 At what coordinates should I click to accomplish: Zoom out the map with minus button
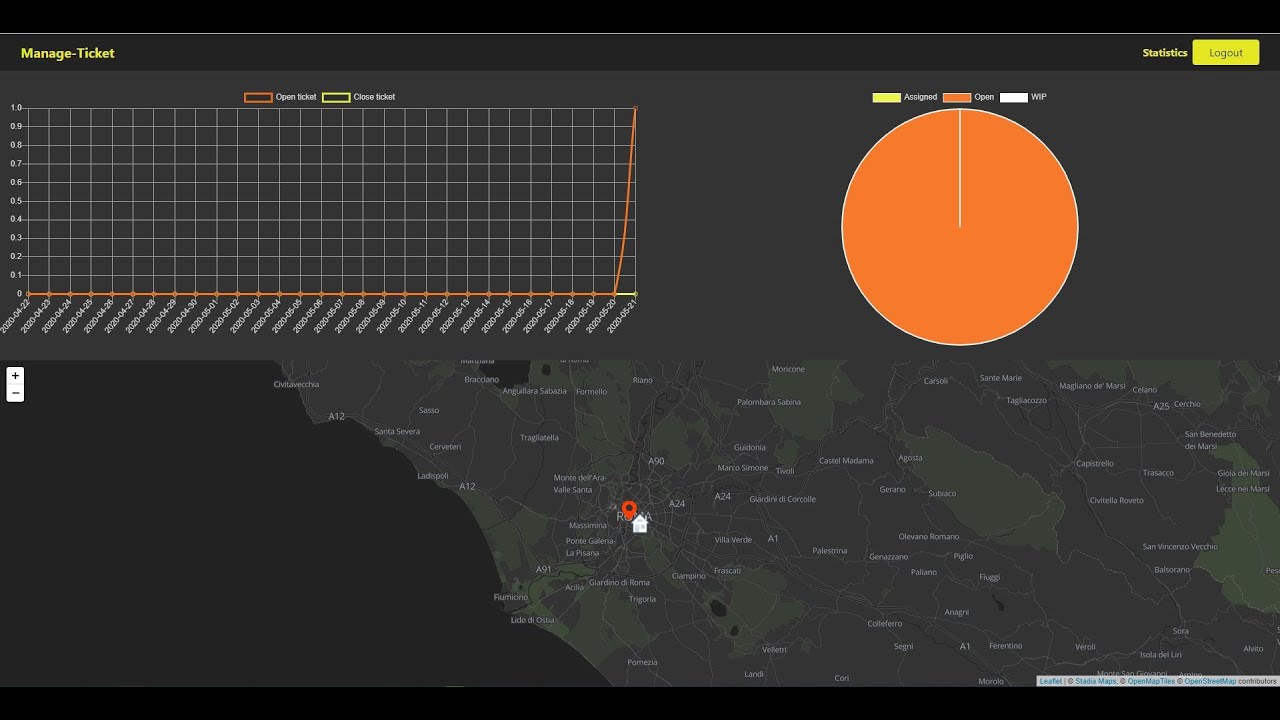(x=15, y=393)
